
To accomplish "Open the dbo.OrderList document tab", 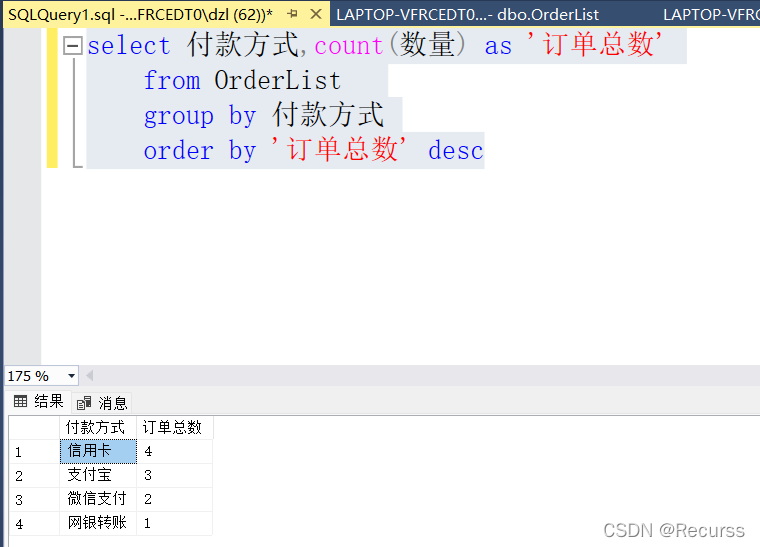I will tap(467, 15).
